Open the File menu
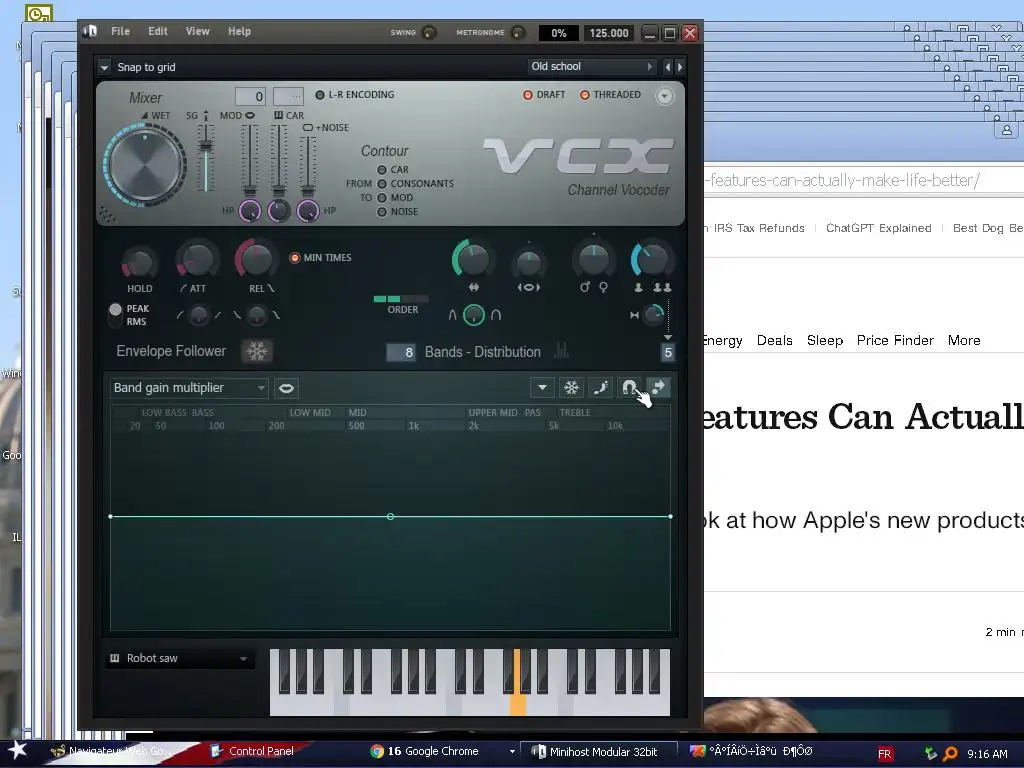1024x768 pixels. pos(120,31)
